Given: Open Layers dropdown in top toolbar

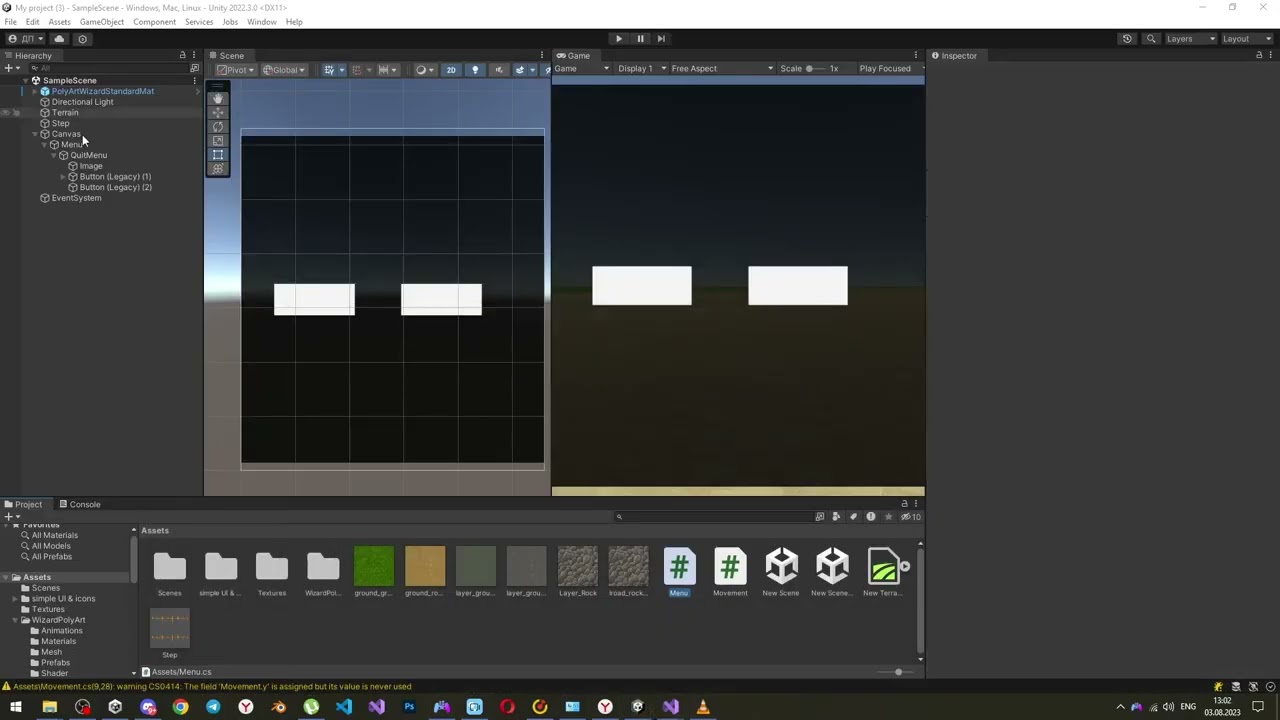Looking at the screenshot, I should [x=1190, y=39].
